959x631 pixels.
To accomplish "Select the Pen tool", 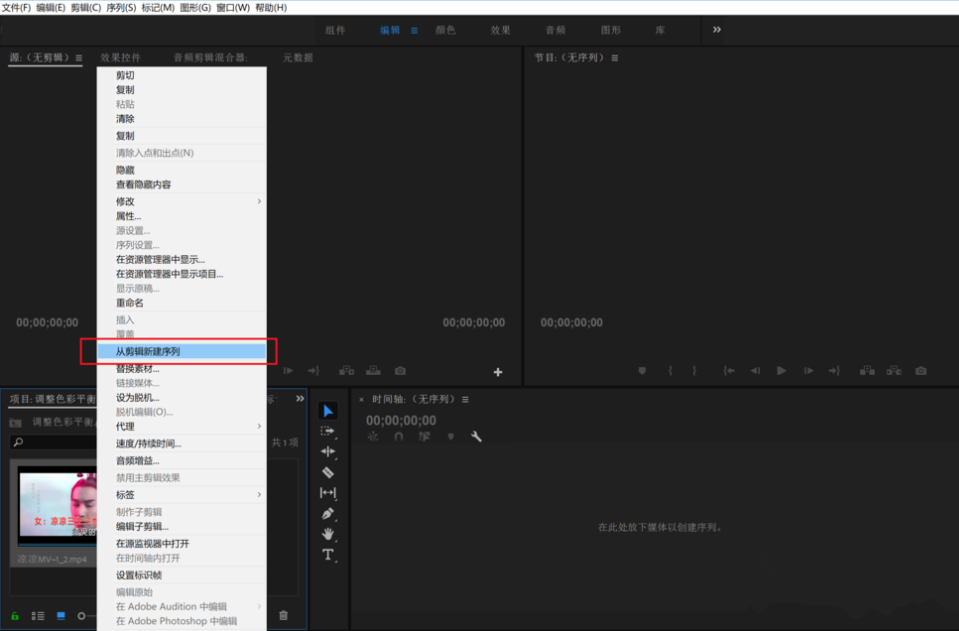I will point(328,513).
